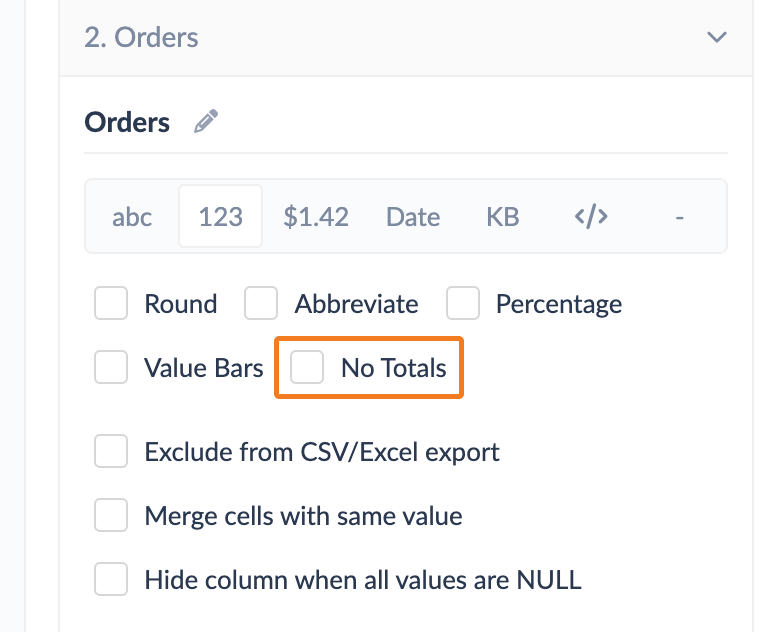Screen dimensions: 768x632
Task: Enable Merge cells with same value
Action: tap(111, 515)
